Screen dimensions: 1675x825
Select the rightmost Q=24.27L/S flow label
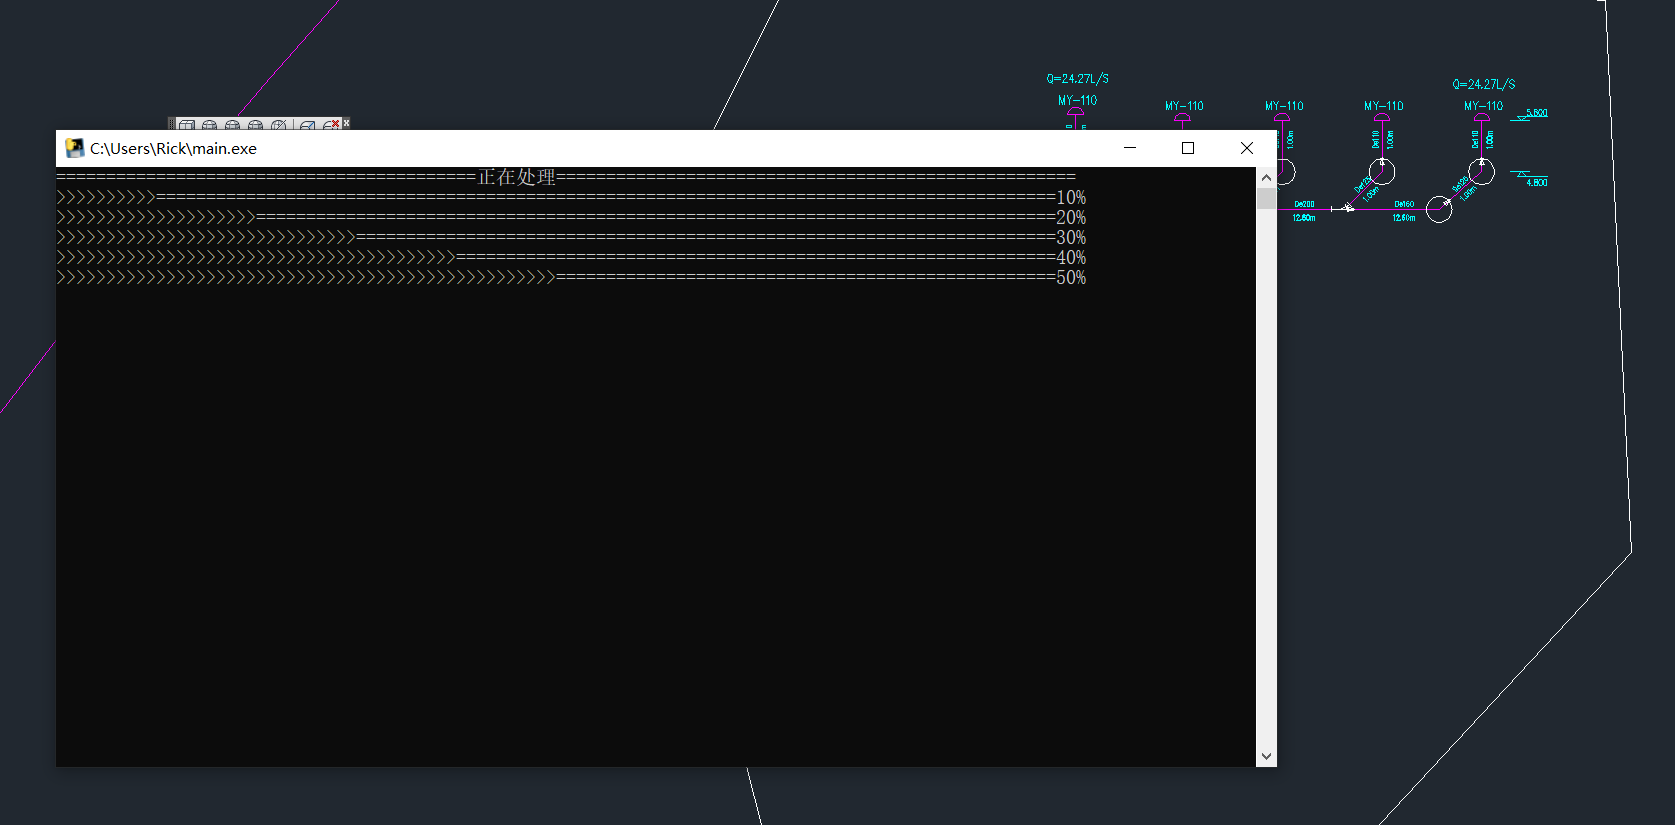[1483, 85]
